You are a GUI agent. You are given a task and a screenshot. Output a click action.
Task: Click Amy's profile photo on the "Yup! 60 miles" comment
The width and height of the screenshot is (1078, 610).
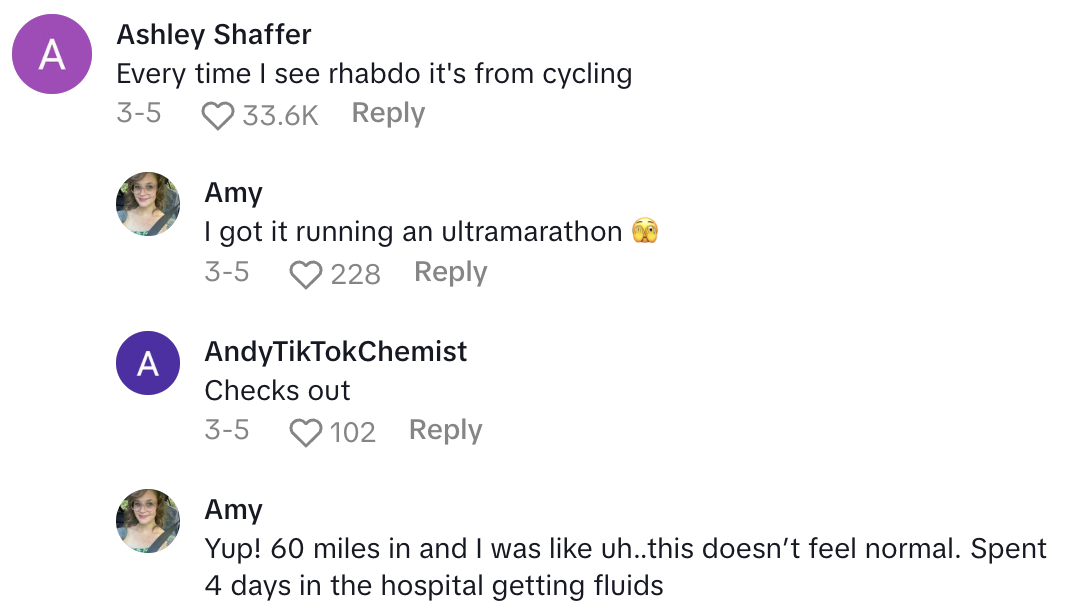tap(148, 521)
